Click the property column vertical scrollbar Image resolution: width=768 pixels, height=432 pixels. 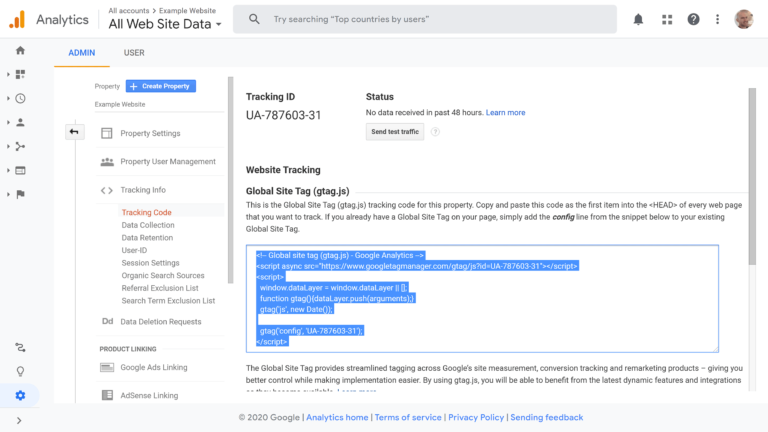click(230, 180)
